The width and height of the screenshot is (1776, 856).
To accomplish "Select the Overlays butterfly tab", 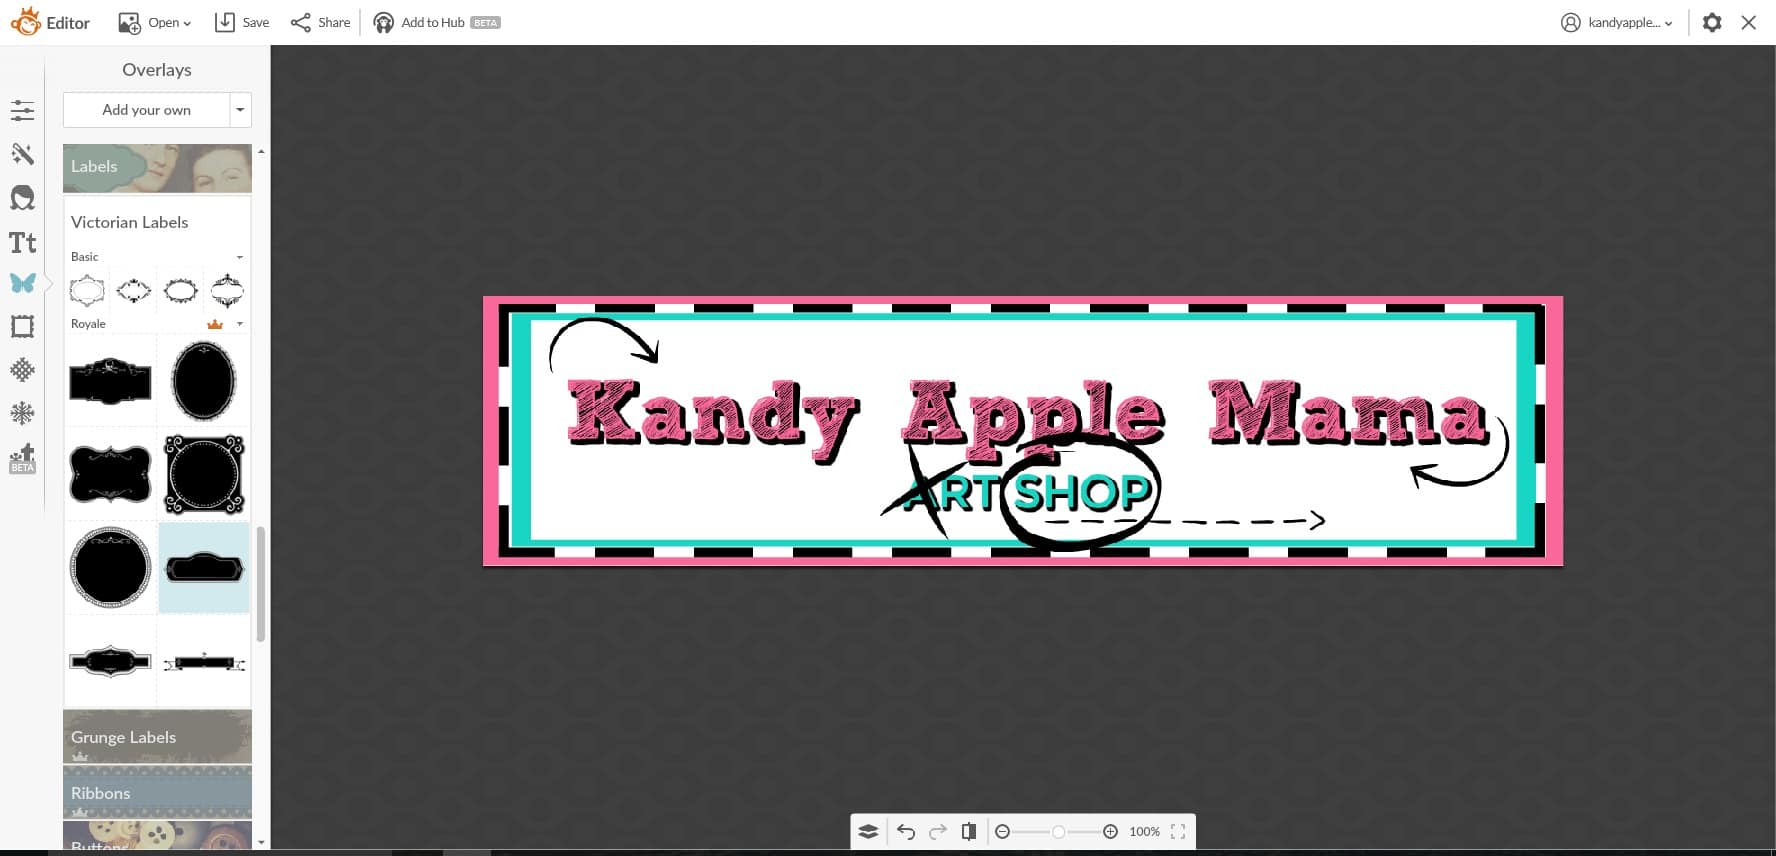I will 22,283.
